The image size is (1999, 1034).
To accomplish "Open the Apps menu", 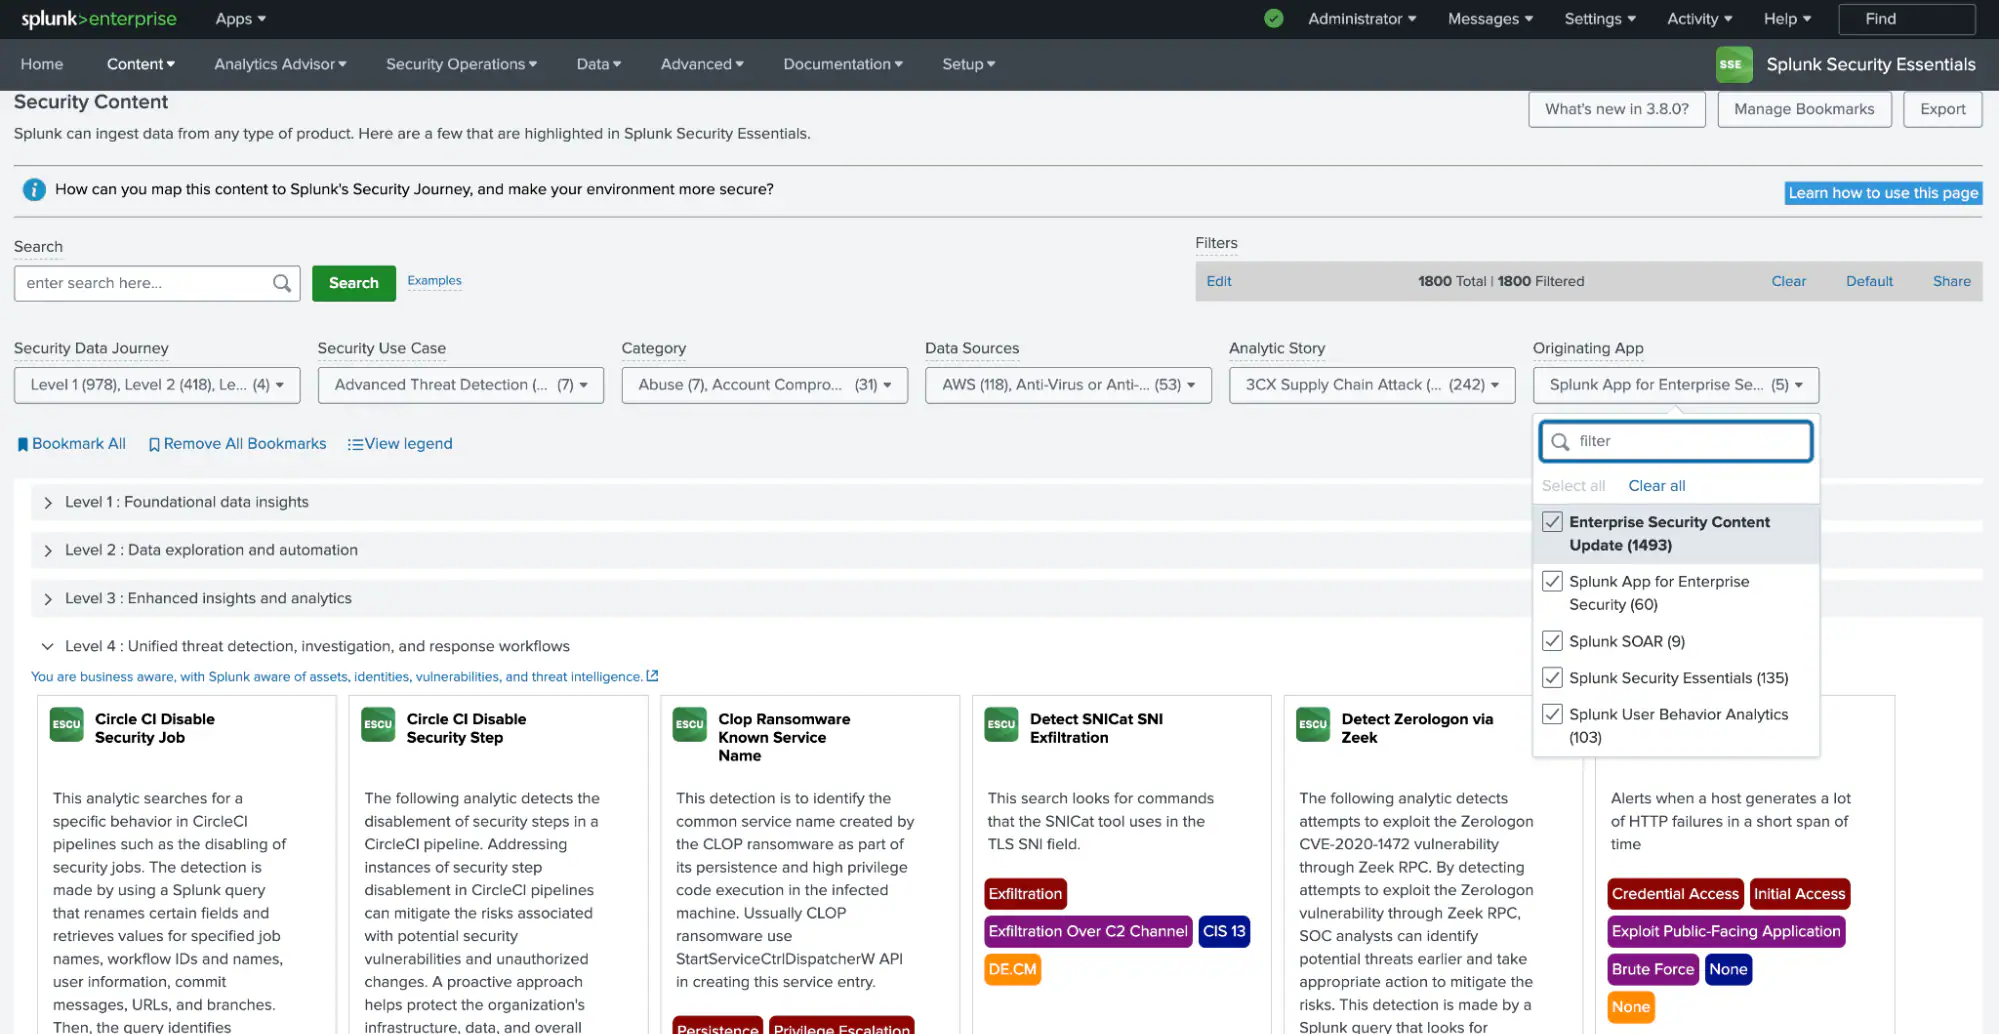I will (240, 19).
